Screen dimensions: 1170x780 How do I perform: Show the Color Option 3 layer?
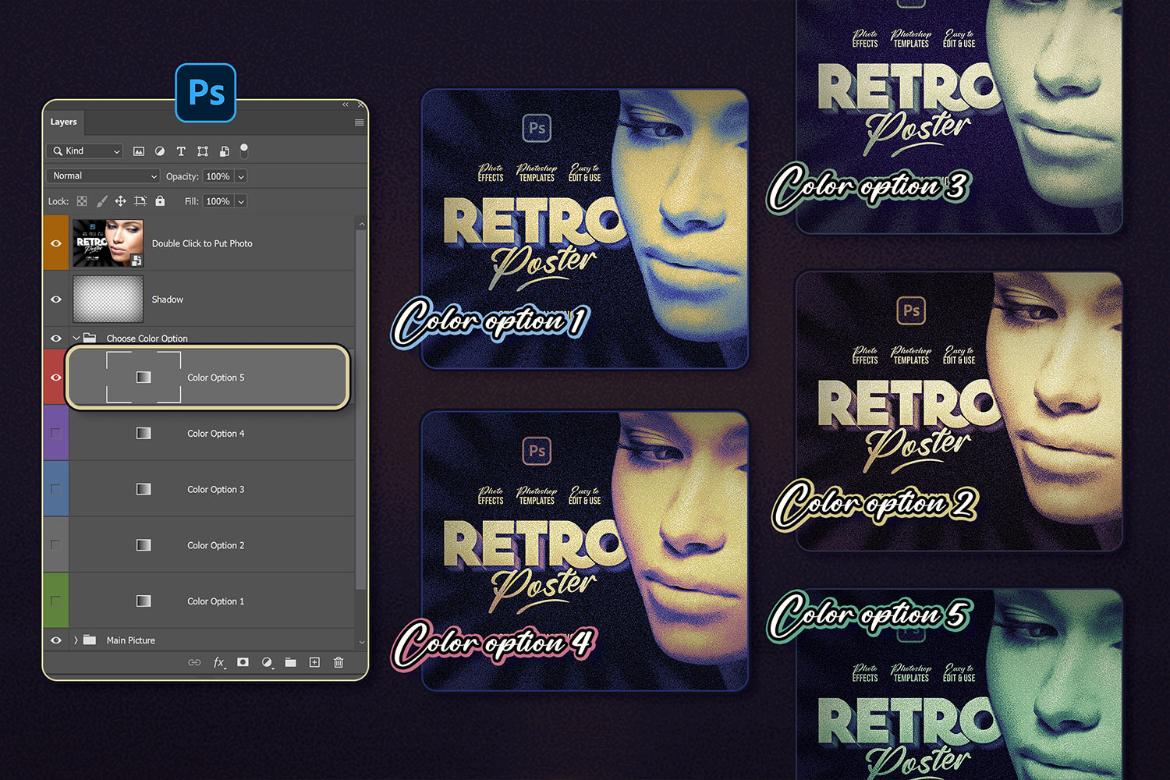[x=56, y=489]
